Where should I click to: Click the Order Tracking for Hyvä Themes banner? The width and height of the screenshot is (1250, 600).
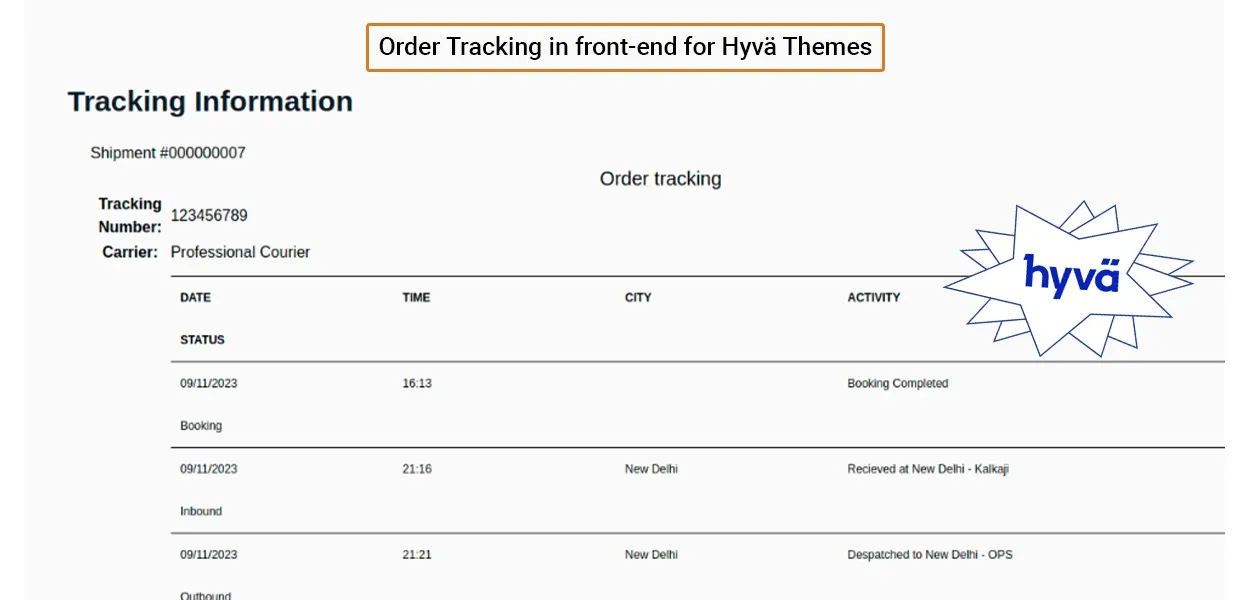click(625, 47)
